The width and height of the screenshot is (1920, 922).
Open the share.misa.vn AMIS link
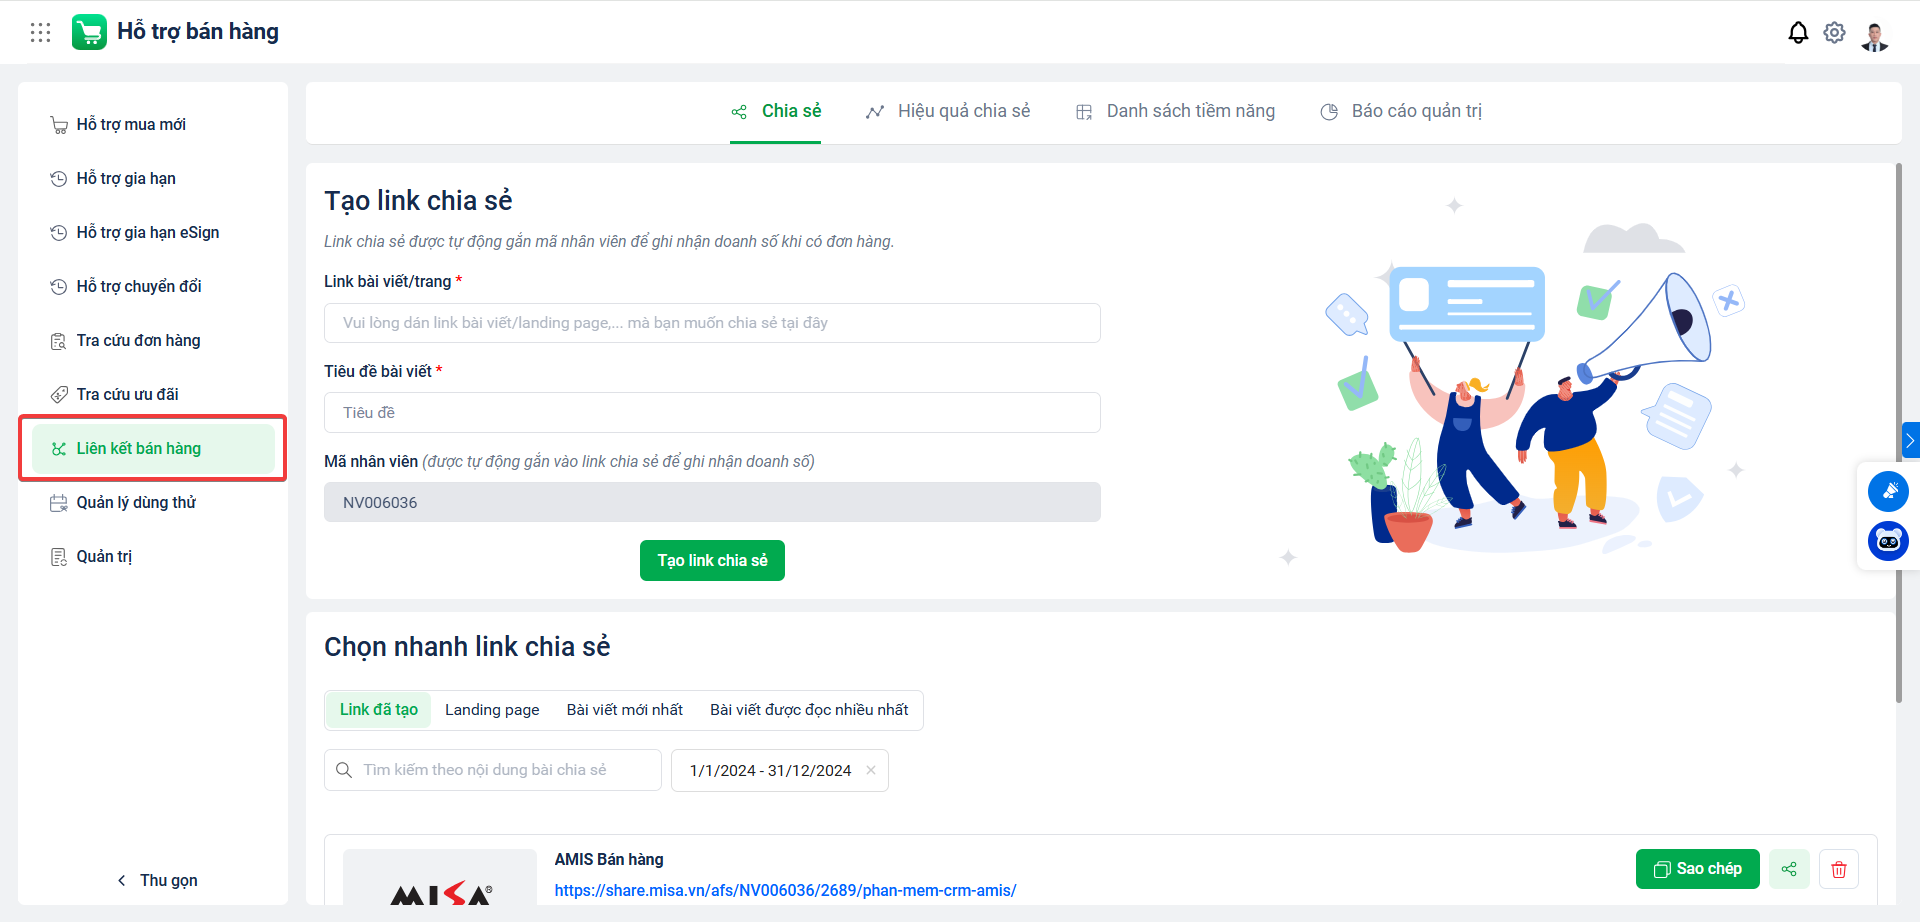point(785,890)
